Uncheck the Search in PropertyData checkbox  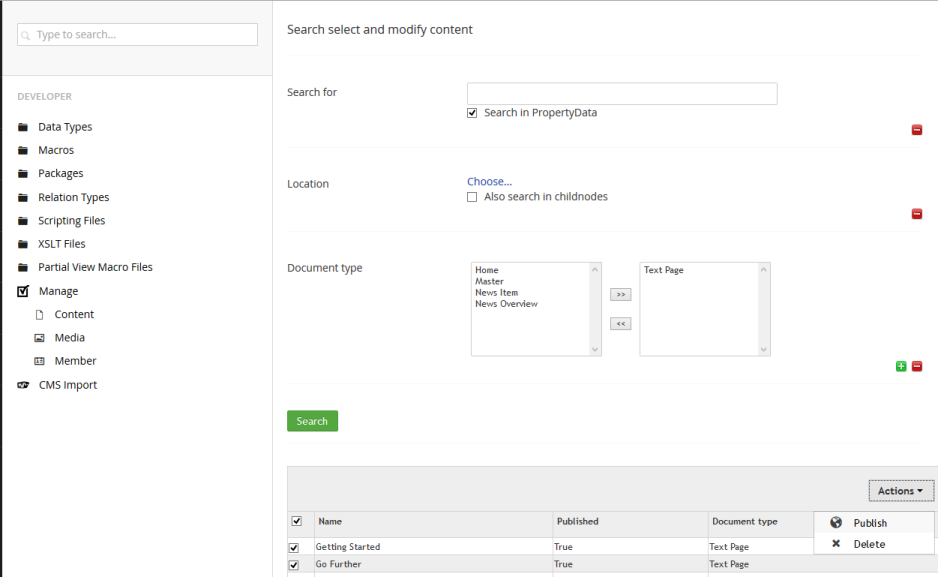472,113
